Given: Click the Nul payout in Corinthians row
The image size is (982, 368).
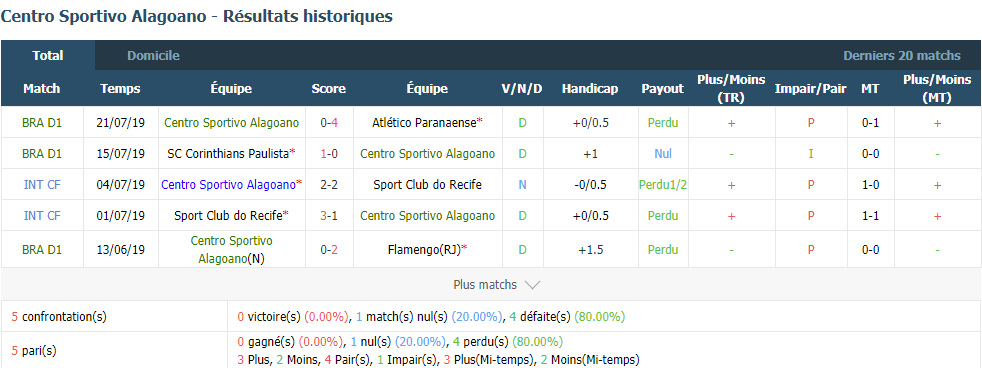Looking at the screenshot, I should 663,153.
